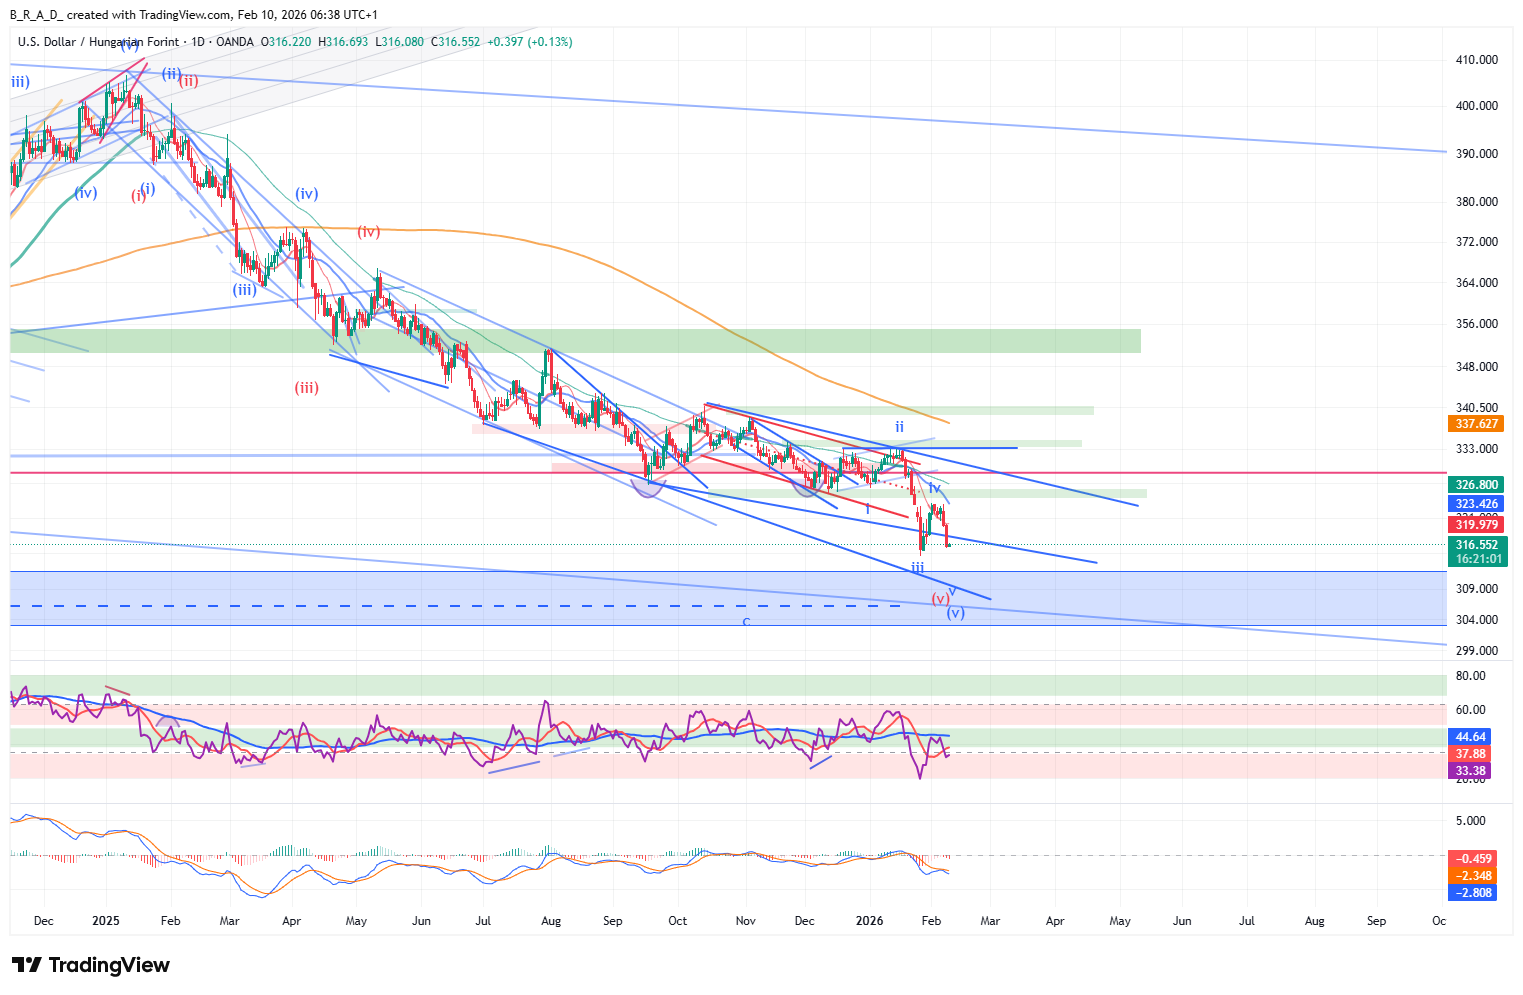Click the blue c wave label in the support zone
The width and height of the screenshot is (1523, 995).
tap(746, 622)
